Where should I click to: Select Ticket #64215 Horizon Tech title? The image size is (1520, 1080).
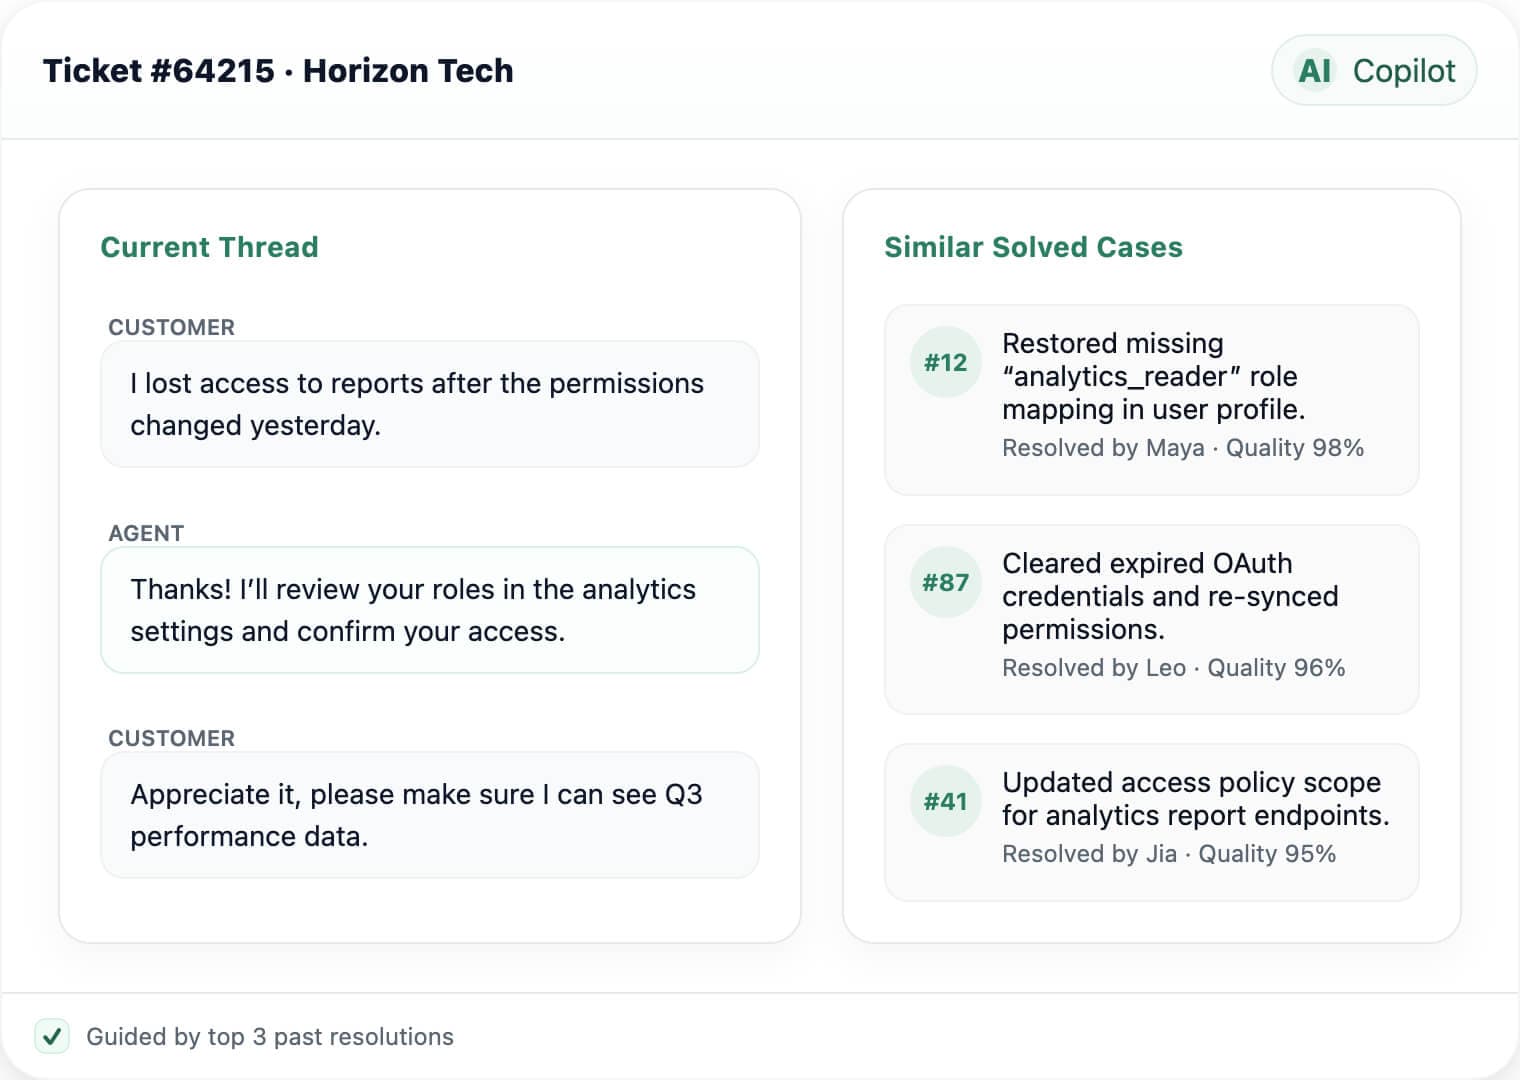click(x=277, y=70)
